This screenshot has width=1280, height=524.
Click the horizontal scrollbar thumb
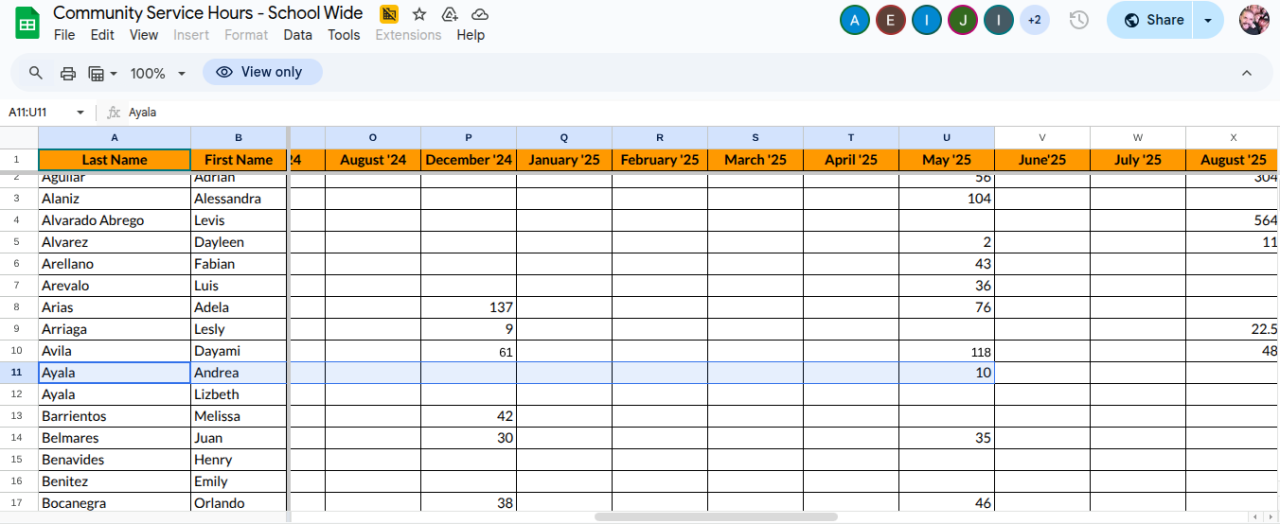click(716, 517)
